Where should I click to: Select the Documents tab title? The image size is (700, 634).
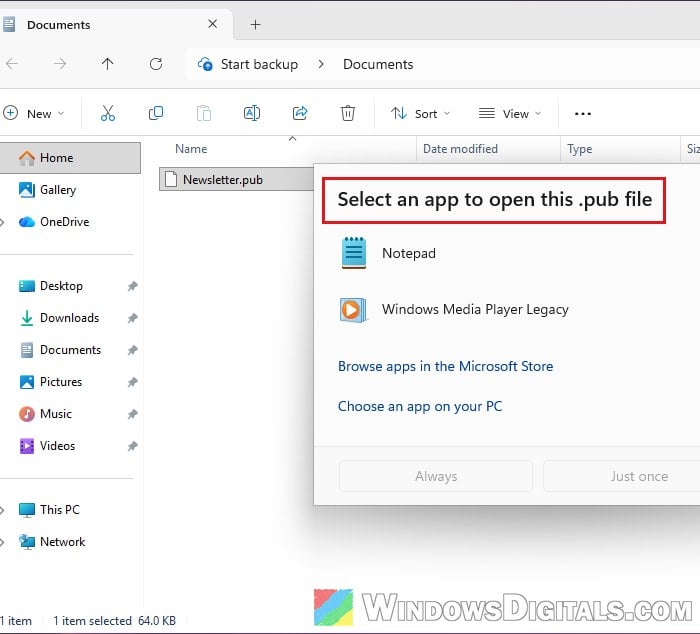tap(58, 25)
